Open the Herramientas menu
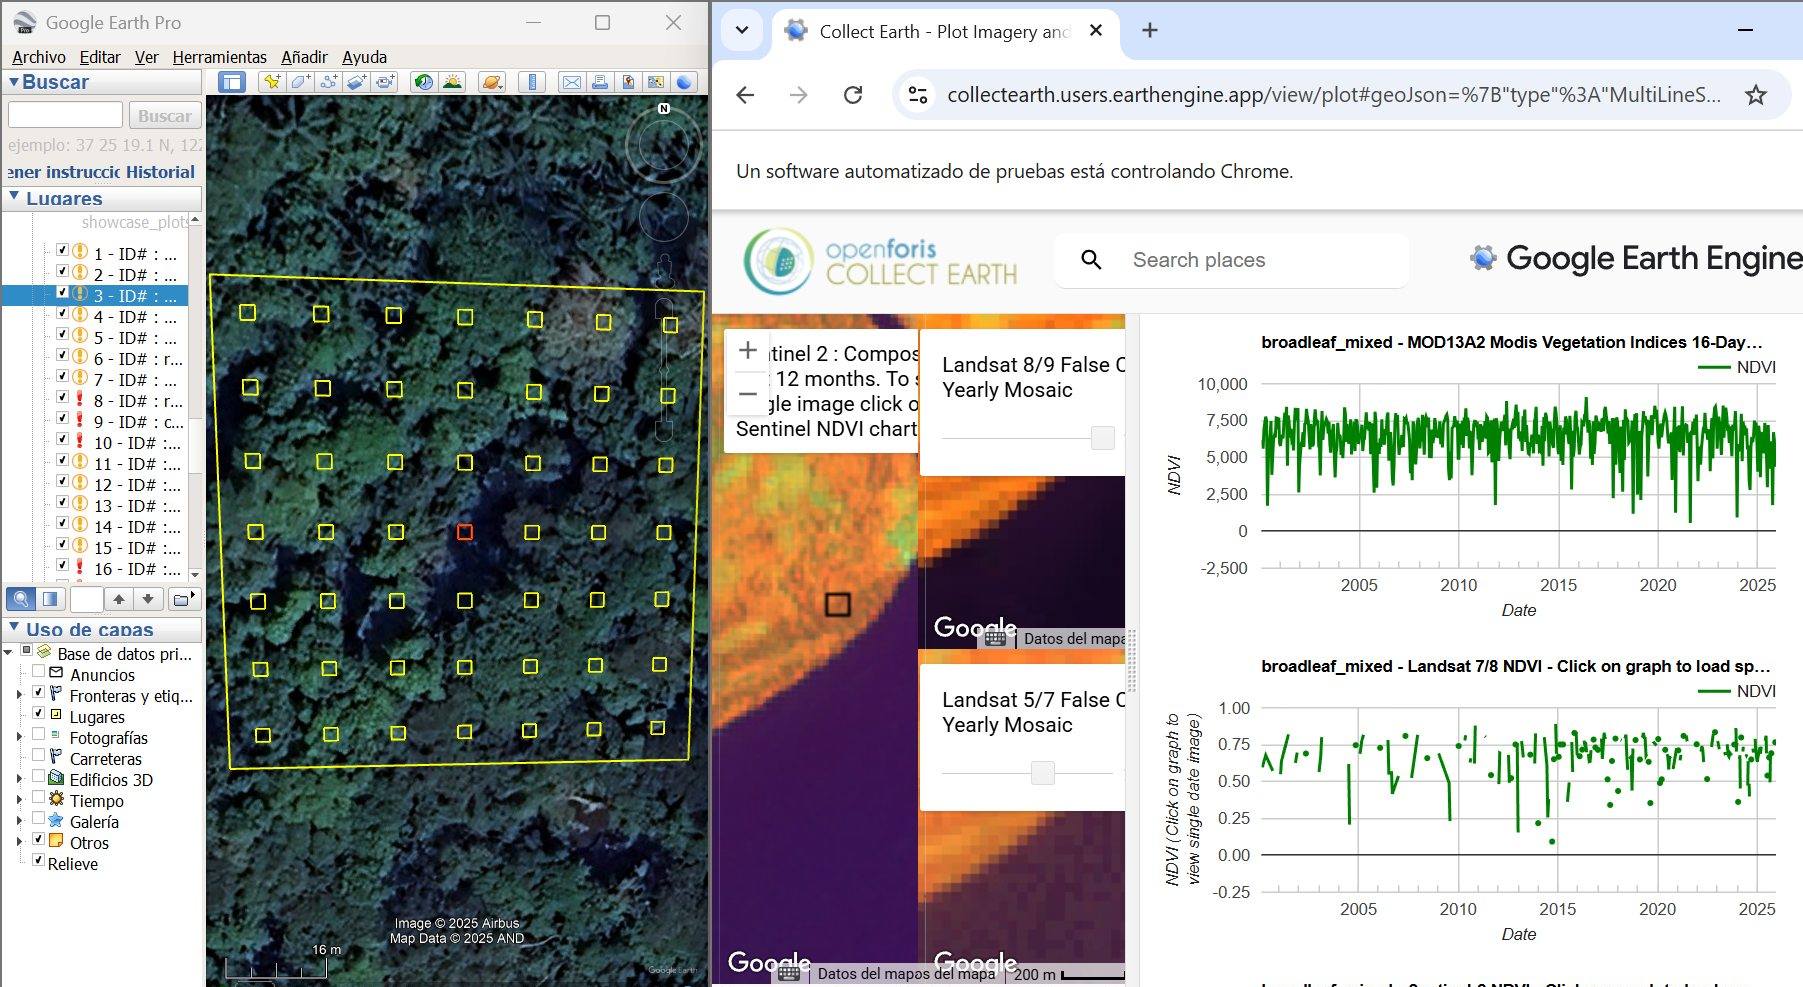The height and width of the screenshot is (987, 1803). pos(219,57)
